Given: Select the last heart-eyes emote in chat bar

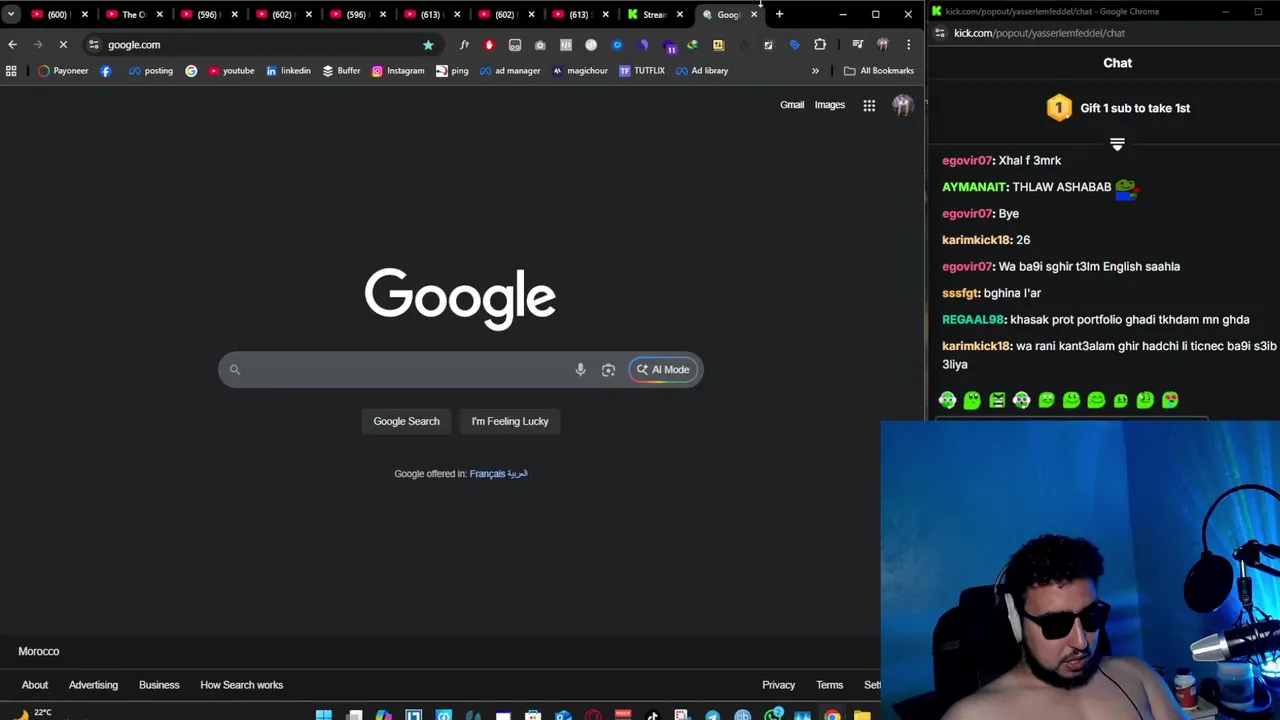Looking at the screenshot, I should 1170,400.
